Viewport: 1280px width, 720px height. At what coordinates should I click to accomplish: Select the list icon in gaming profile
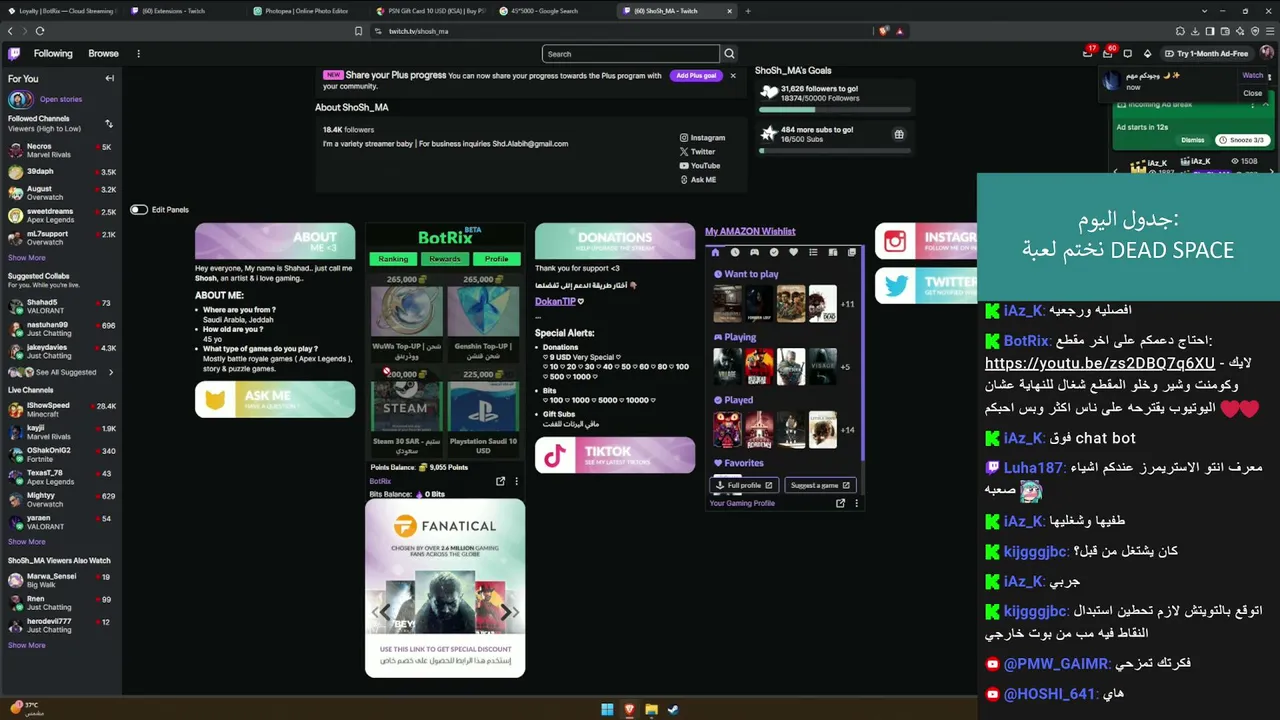click(x=813, y=252)
